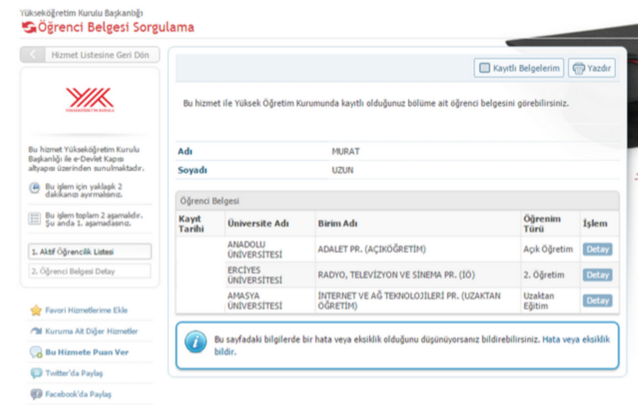Image resolution: width=639 pixels, height=405 pixels.
Task: Click the Twitter speech bubble icon
Action: pyautogui.click(x=36, y=373)
